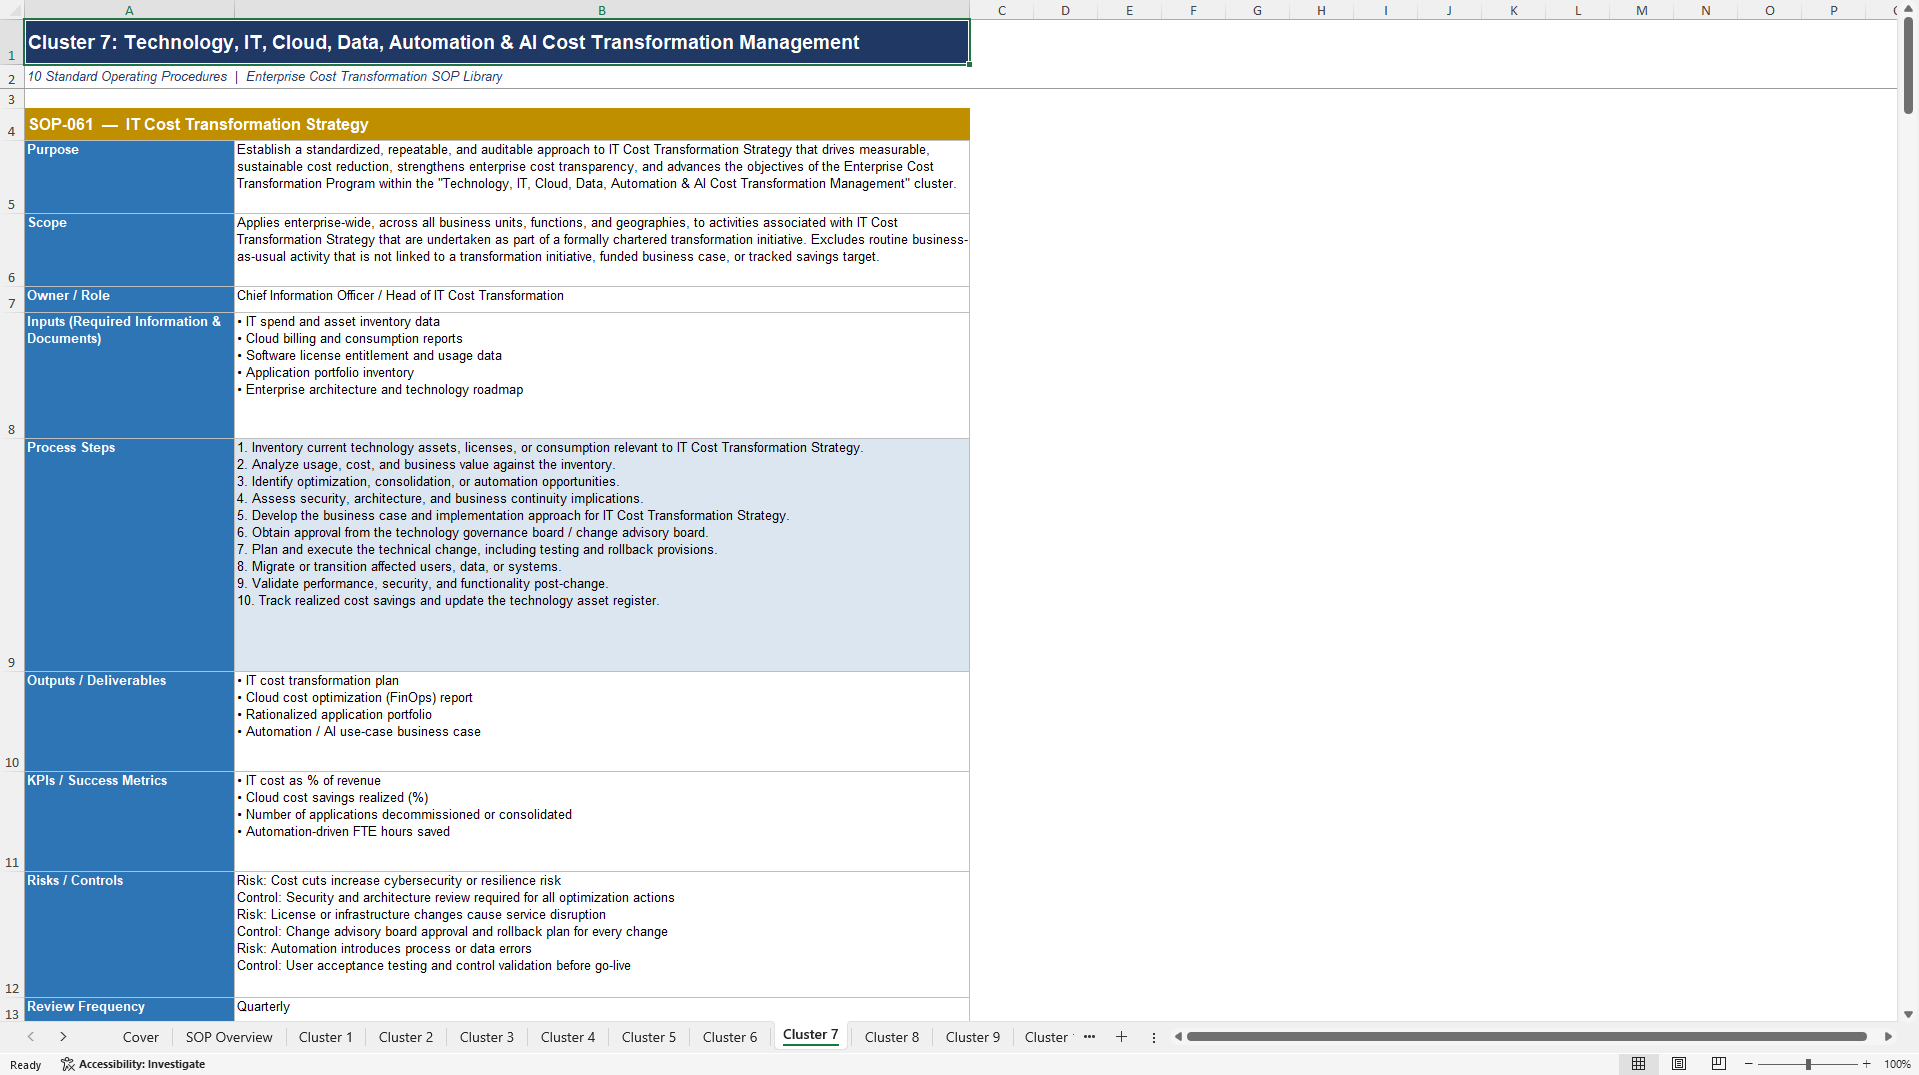Image resolution: width=1919 pixels, height=1075 pixels.
Task: Open the Cluster 8 sheet tab
Action: 892,1037
